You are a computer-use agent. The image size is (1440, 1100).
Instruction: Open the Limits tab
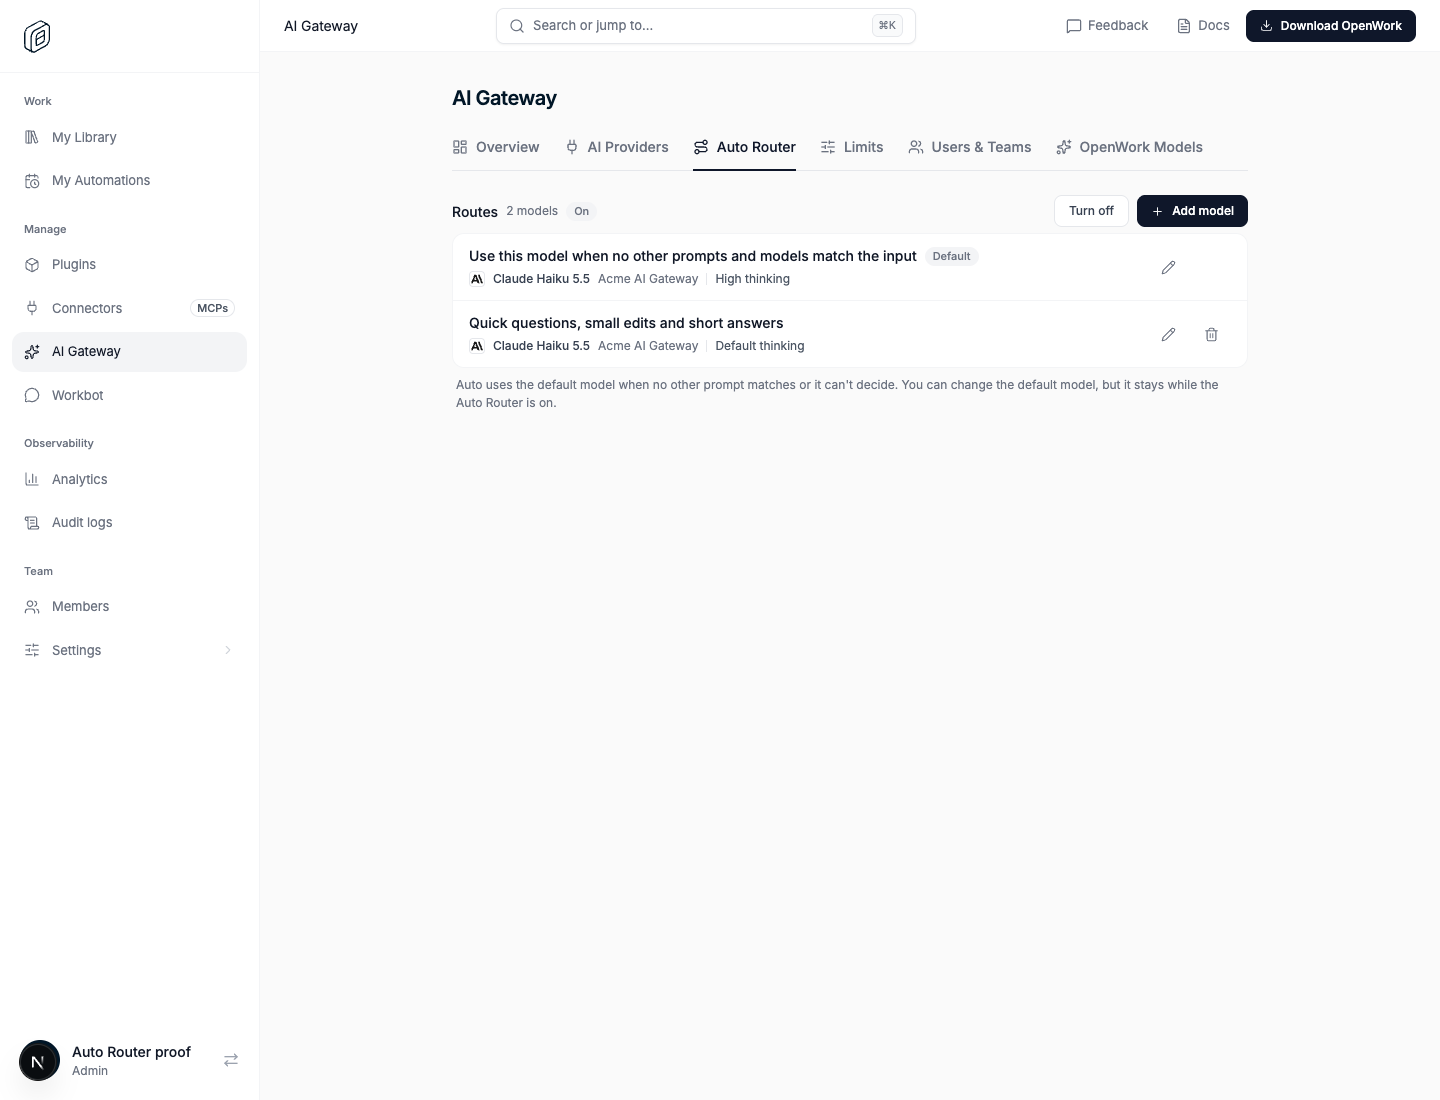coord(852,147)
